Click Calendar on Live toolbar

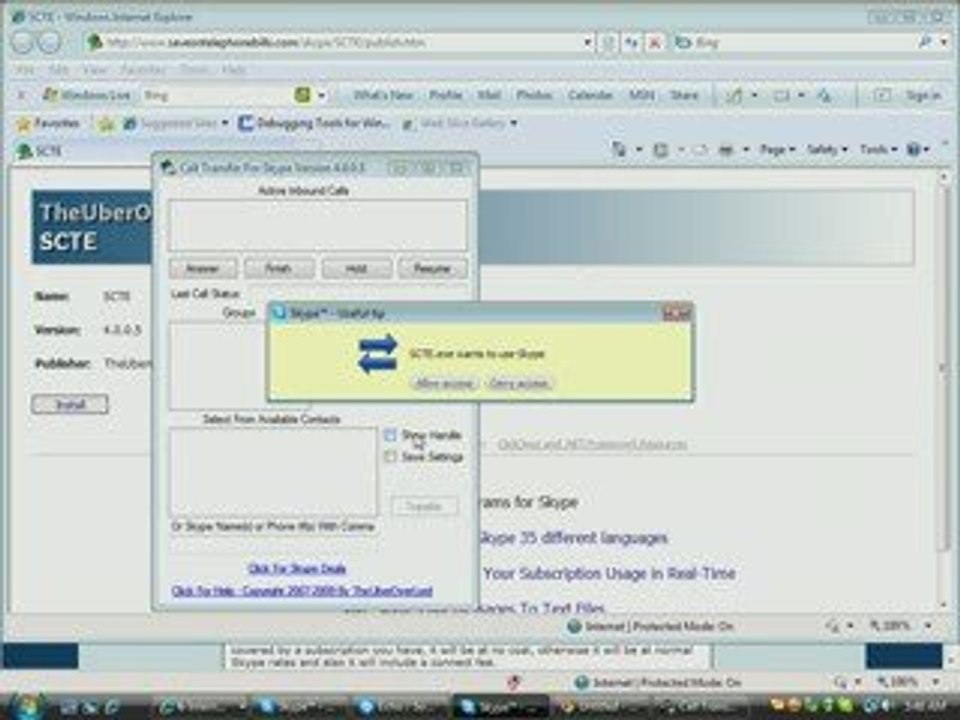coord(590,95)
